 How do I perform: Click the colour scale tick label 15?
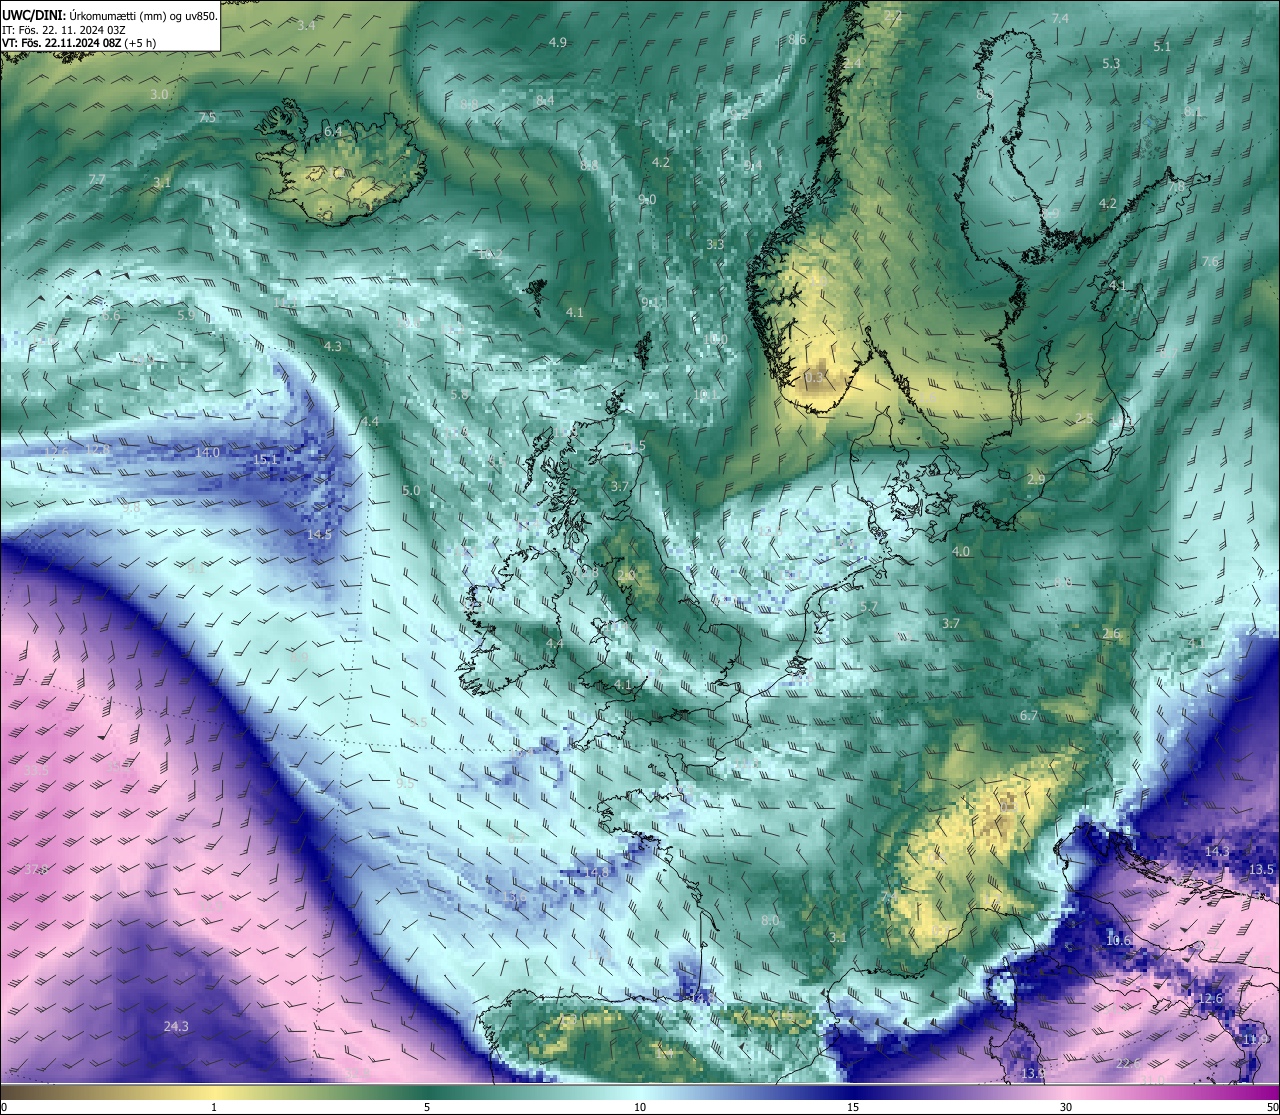853,1107
